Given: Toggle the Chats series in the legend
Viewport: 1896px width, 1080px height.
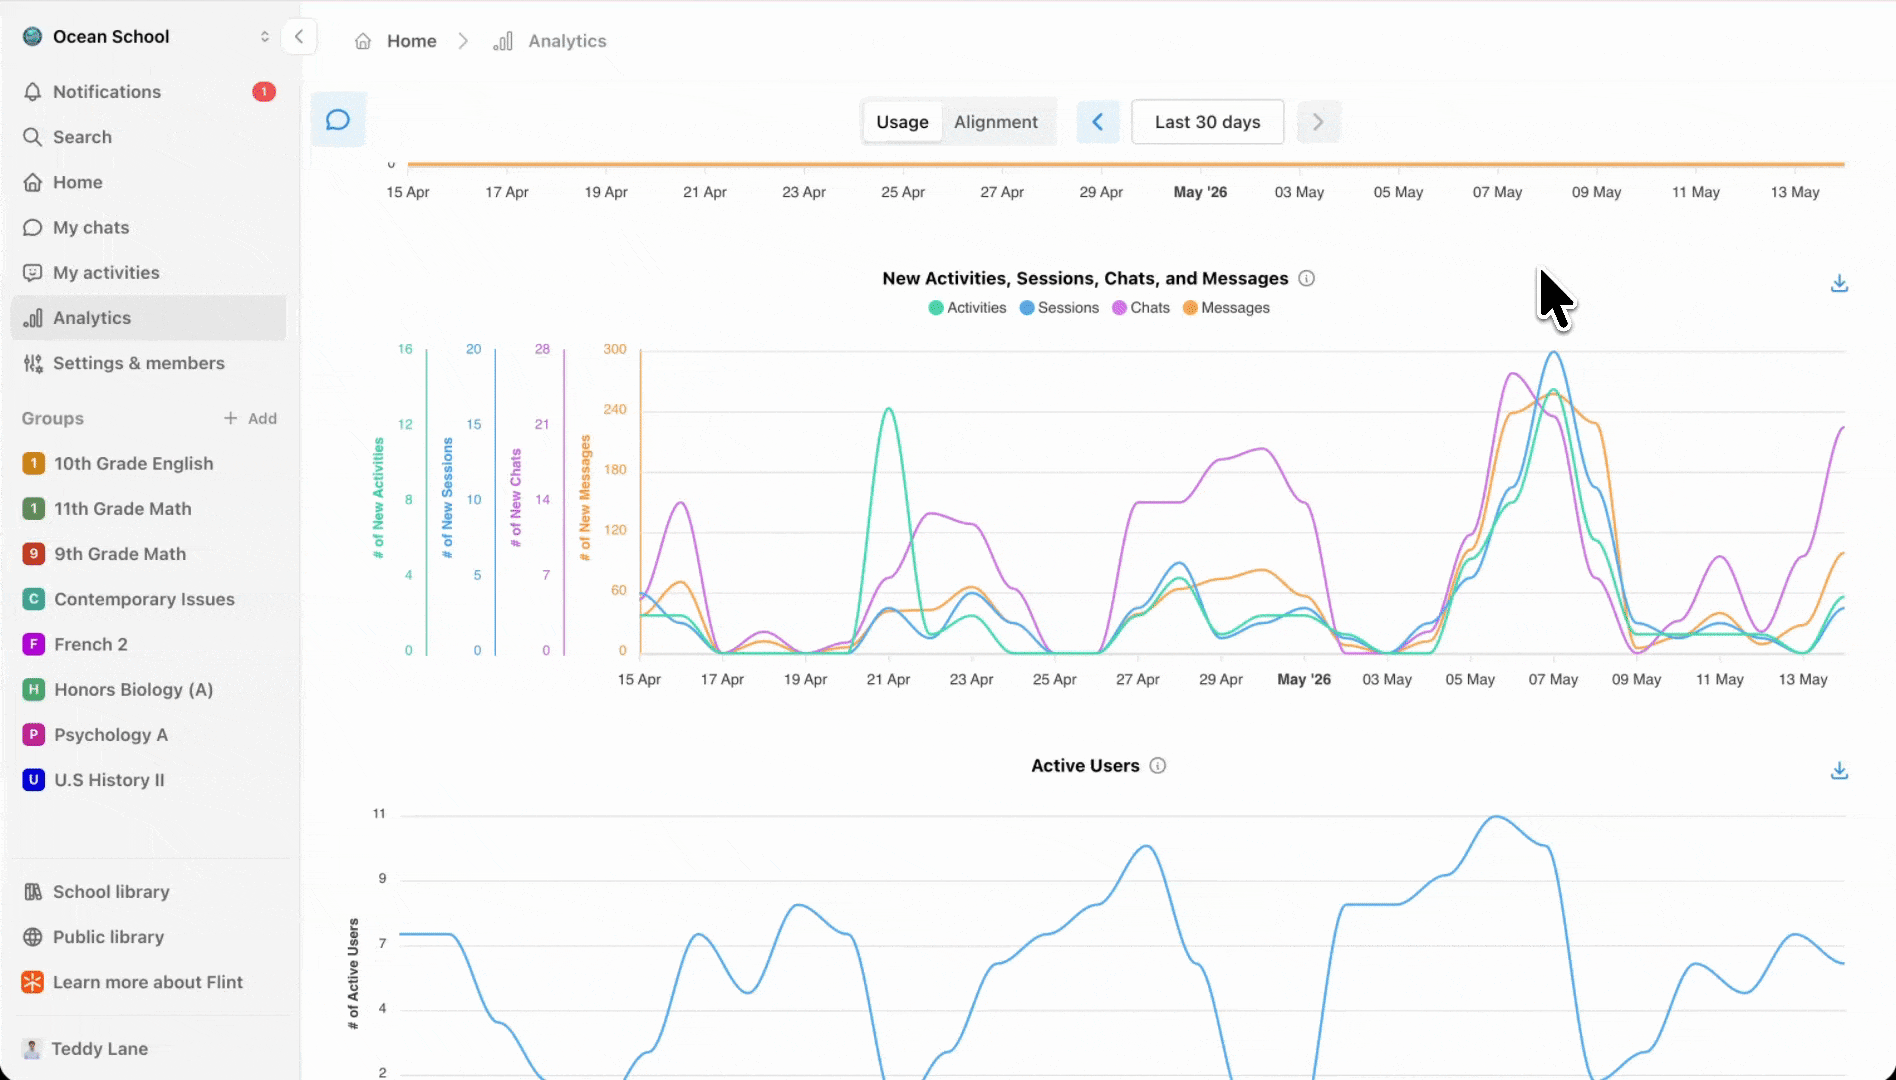Looking at the screenshot, I should pos(1141,308).
